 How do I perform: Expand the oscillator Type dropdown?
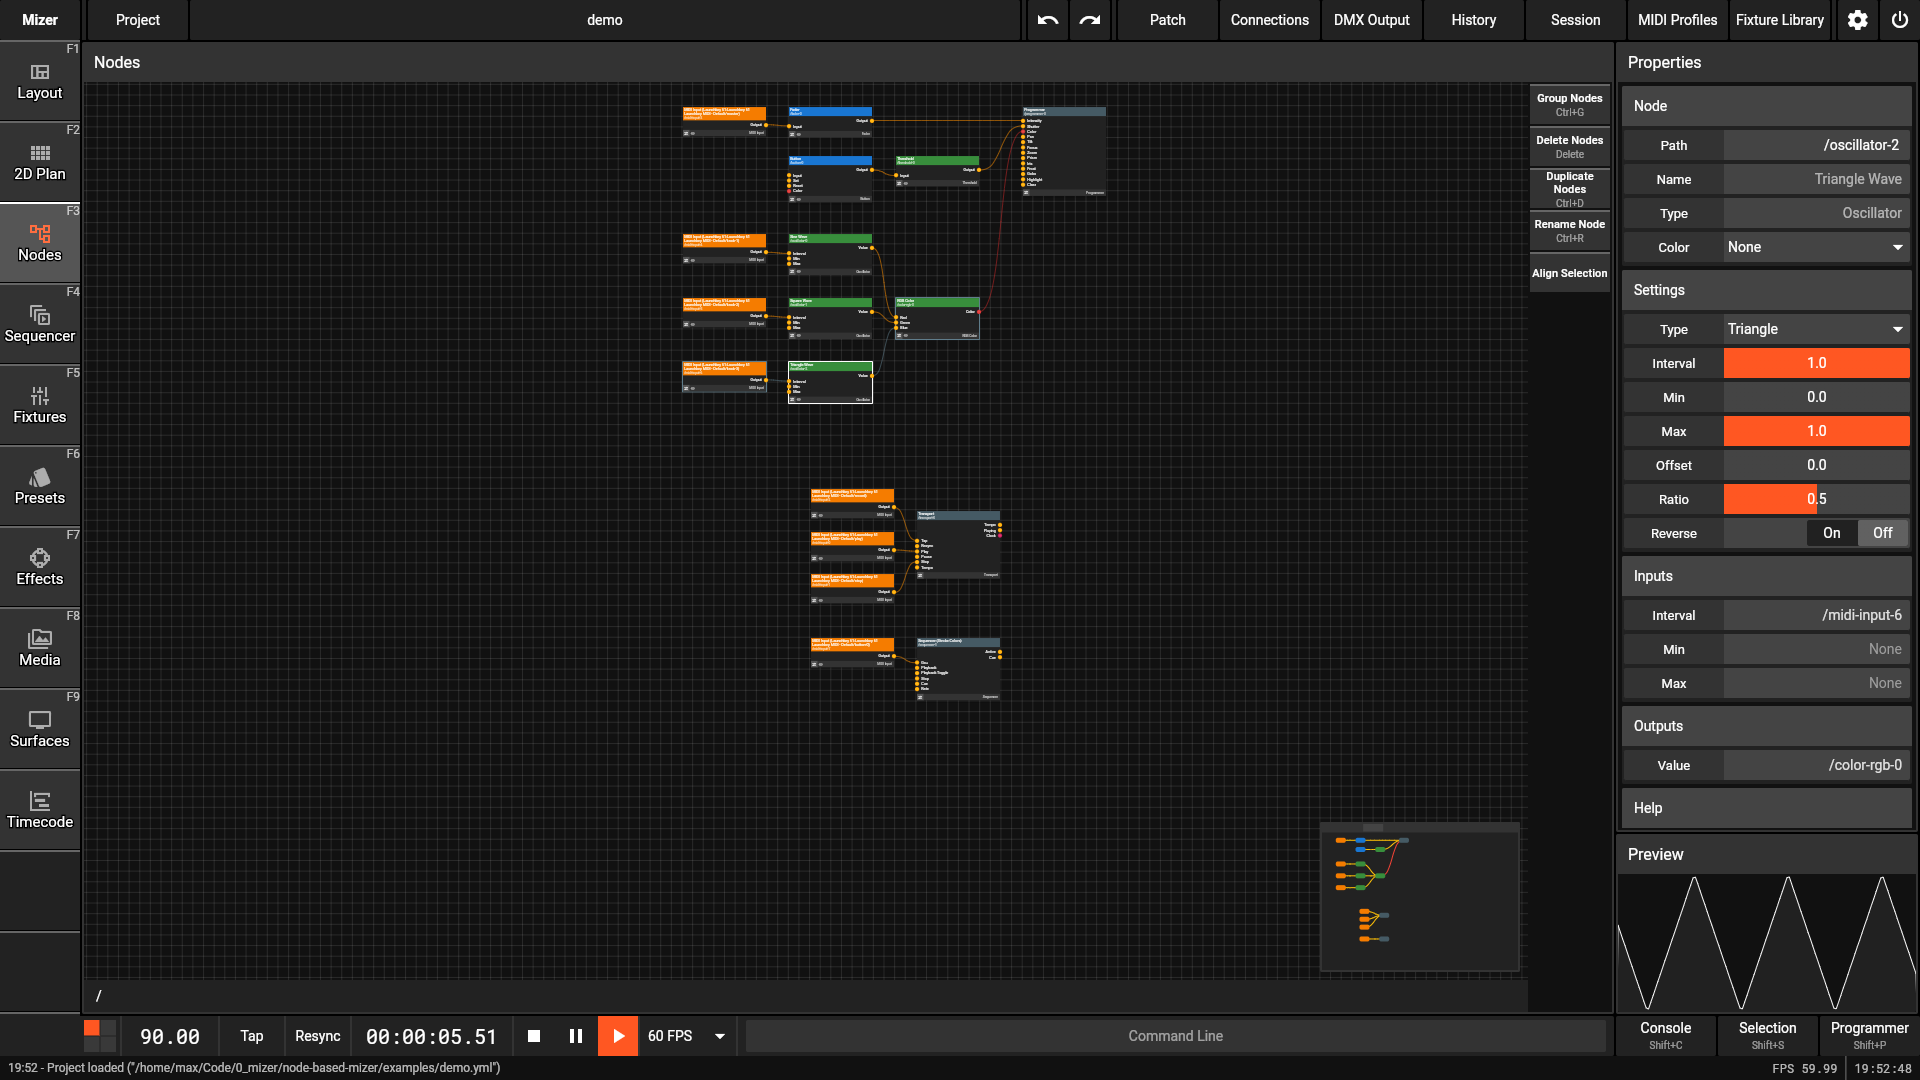1815,329
